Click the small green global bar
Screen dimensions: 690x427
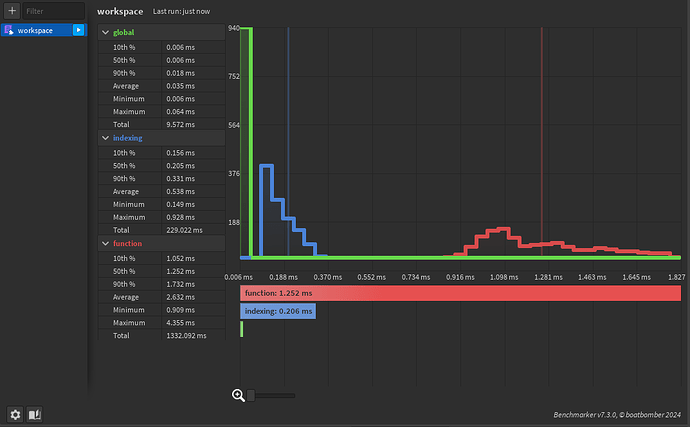(242, 329)
